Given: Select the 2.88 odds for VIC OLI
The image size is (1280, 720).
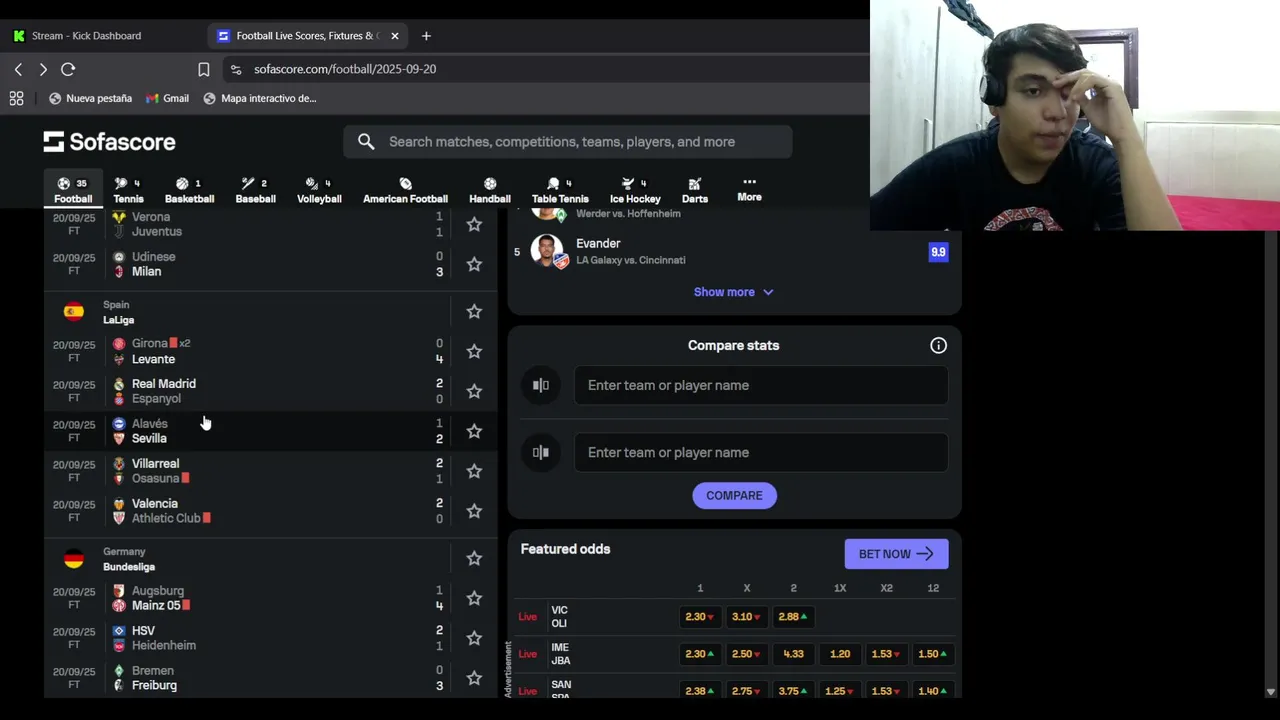Looking at the screenshot, I should (x=793, y=617).
